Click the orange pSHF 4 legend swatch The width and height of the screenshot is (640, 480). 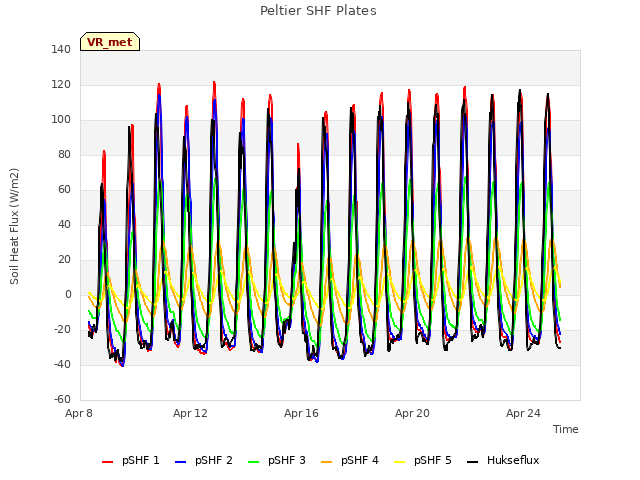327,462
